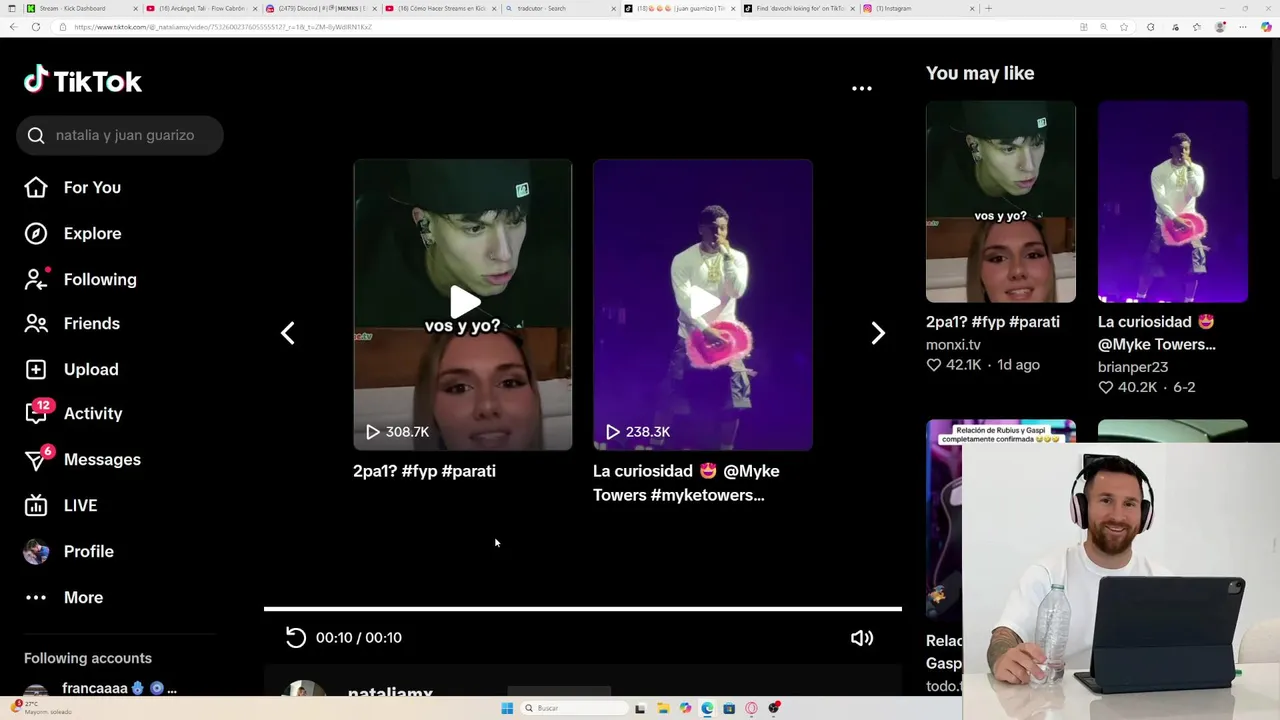Play the Myke Towers suggested video thumbnail
This screenshot has height=720, width=1280.
pyautogui.click(x=703, y=304)
